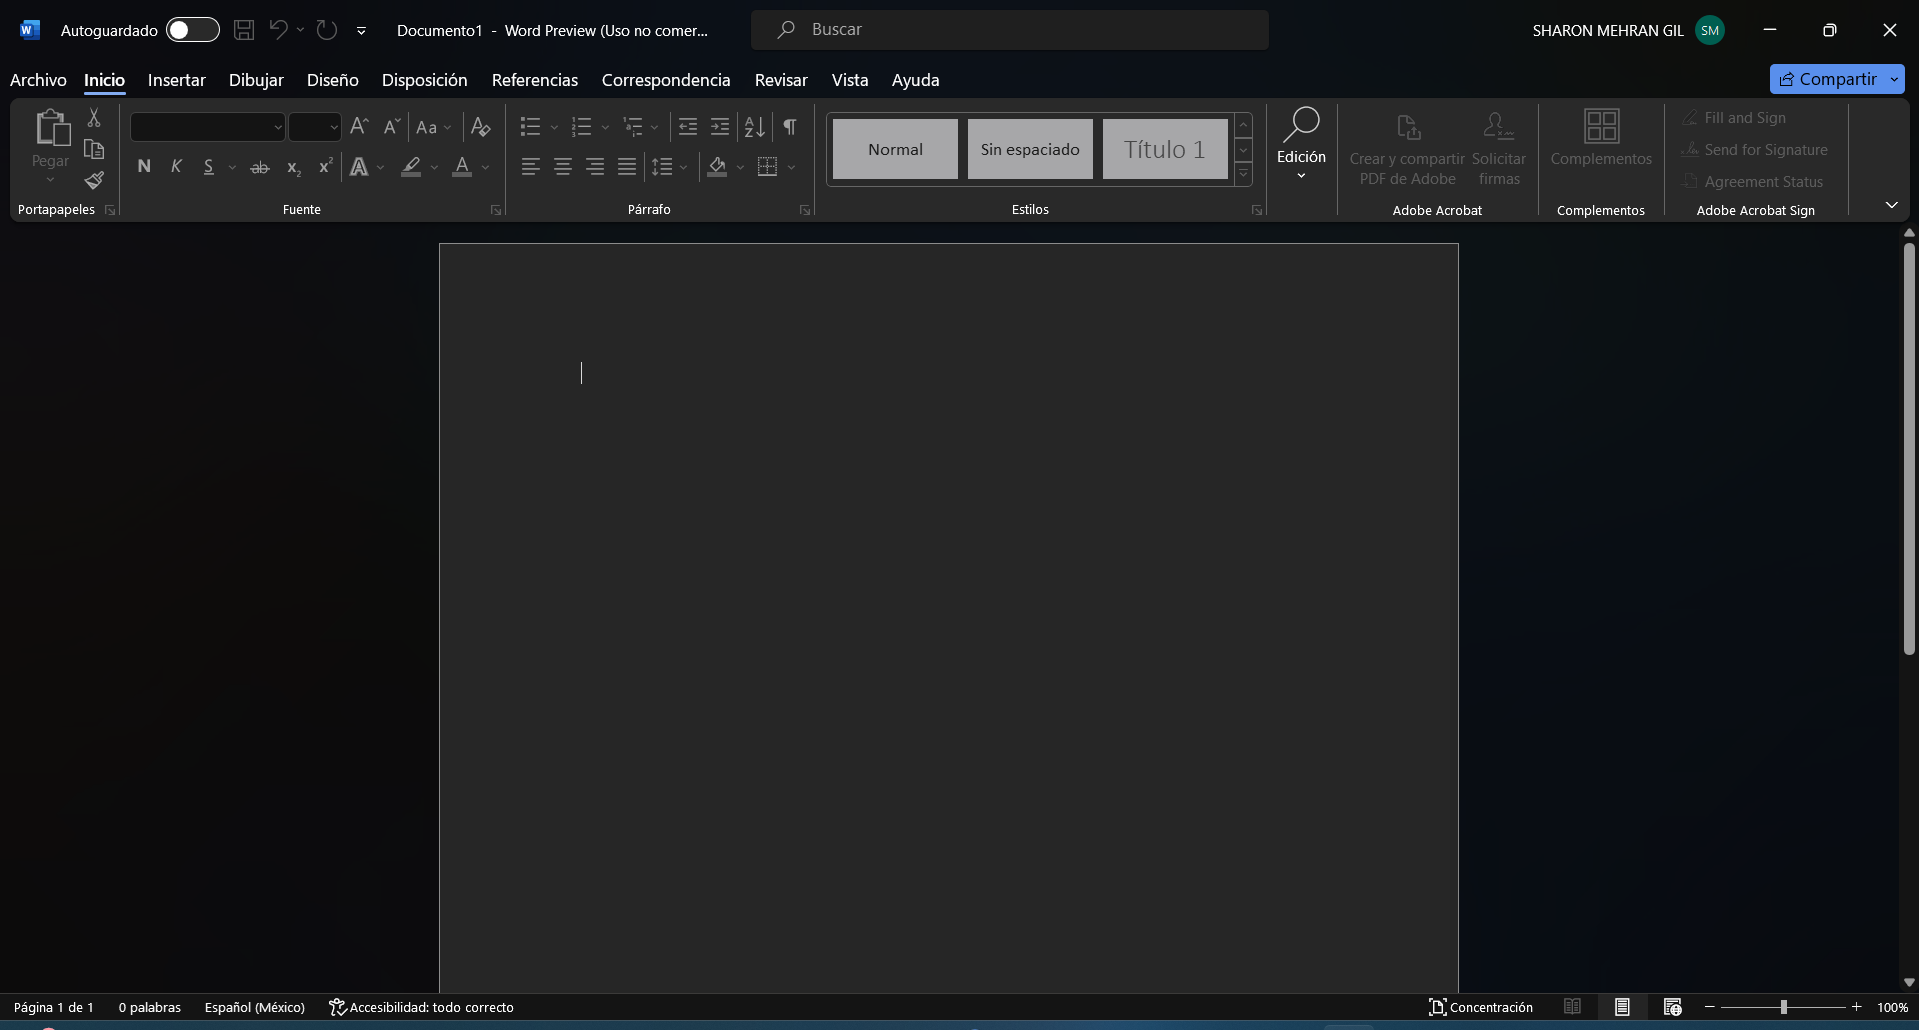Expand the Estilos gallery more arrow
Viewport: 1919px width, 1030px height.
[x=1244, y=175]
